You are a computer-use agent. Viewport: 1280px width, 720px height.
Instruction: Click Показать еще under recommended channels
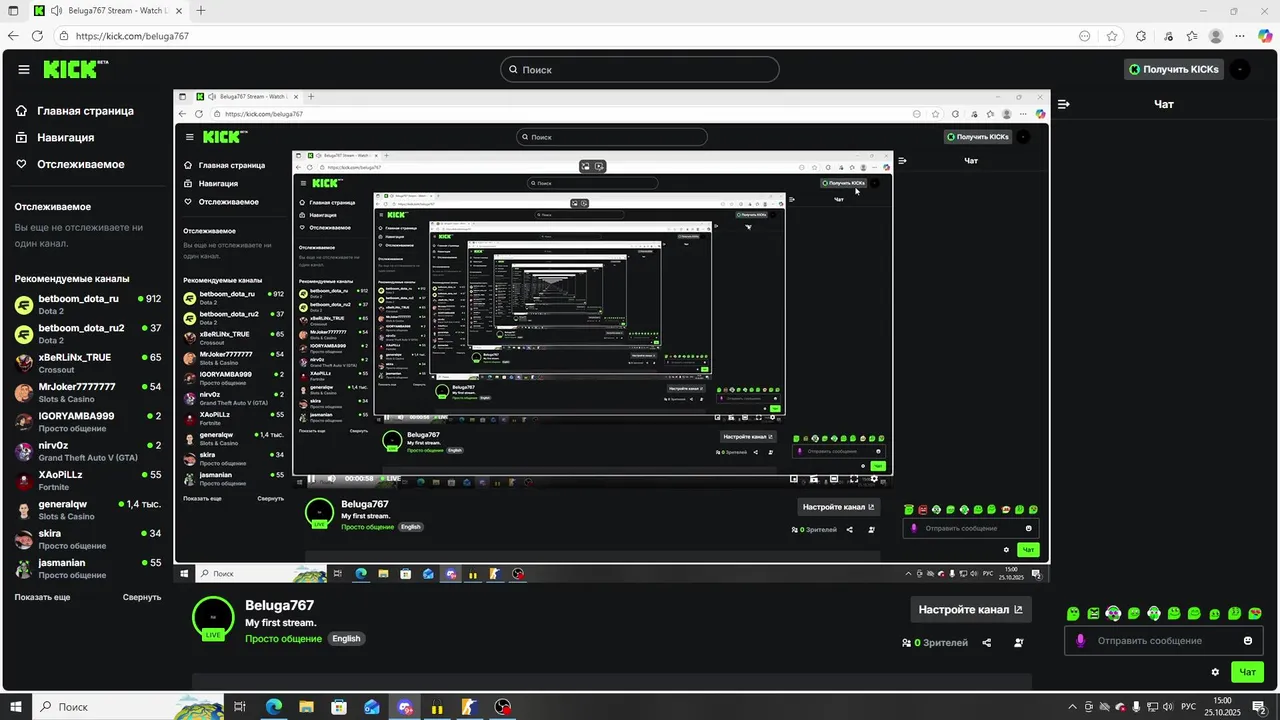click(42, 597)
